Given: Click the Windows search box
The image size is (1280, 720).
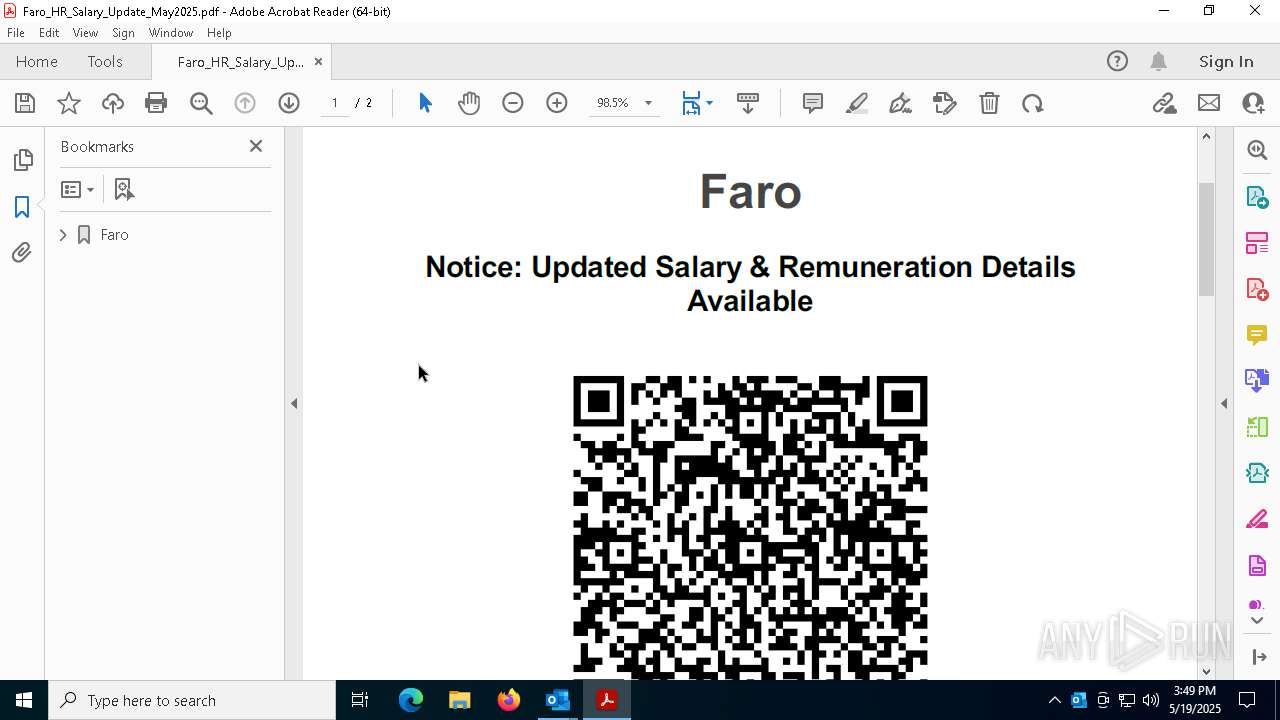Looking at the screenshot, I should point(192,700).
